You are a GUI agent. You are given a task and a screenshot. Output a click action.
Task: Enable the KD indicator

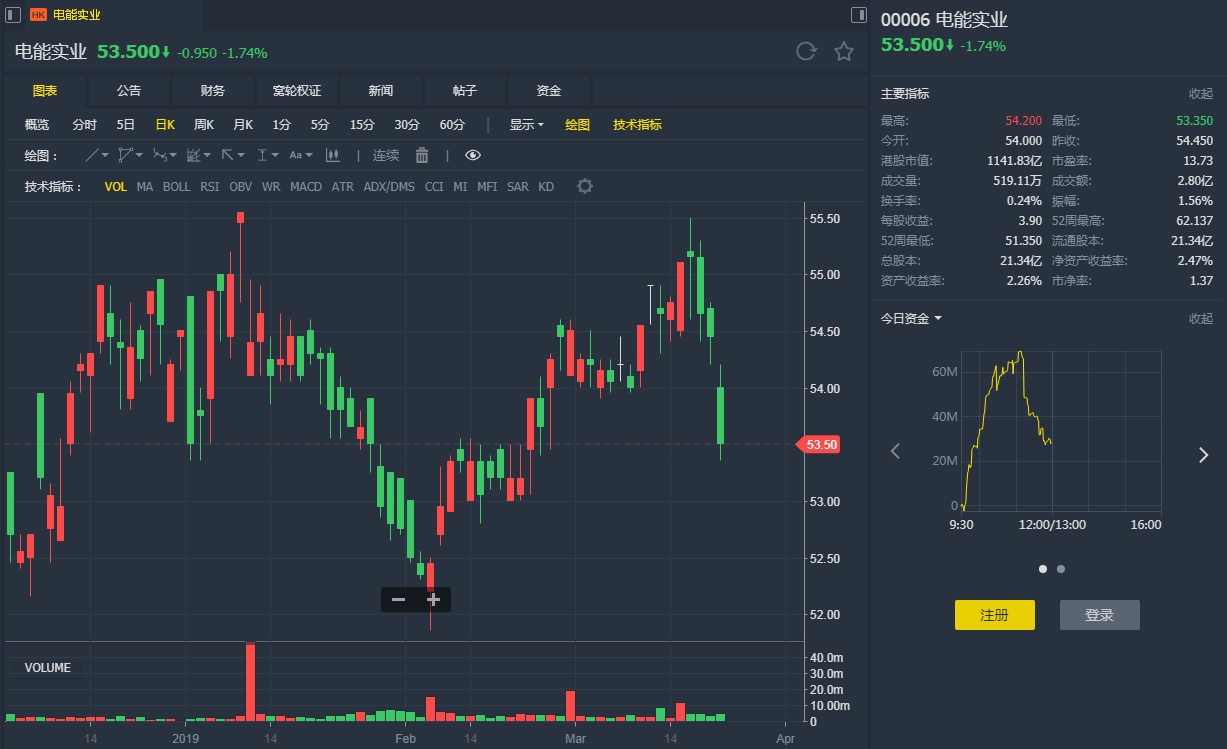click(546, 187)
